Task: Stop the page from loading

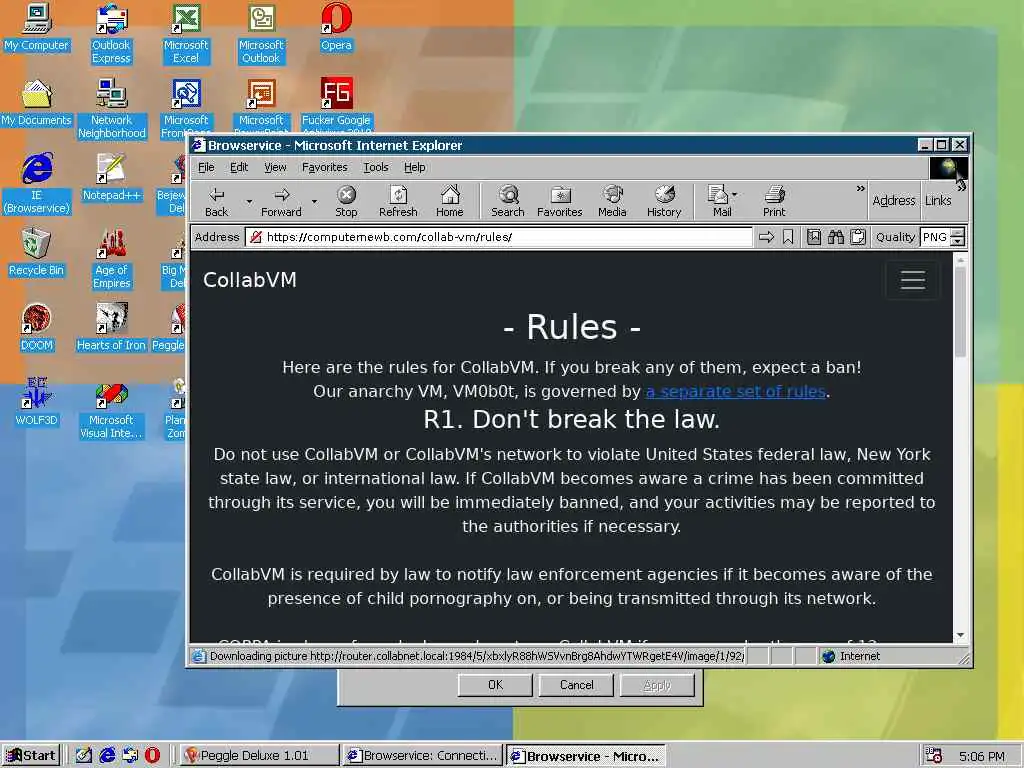Action: coord(346,201)
